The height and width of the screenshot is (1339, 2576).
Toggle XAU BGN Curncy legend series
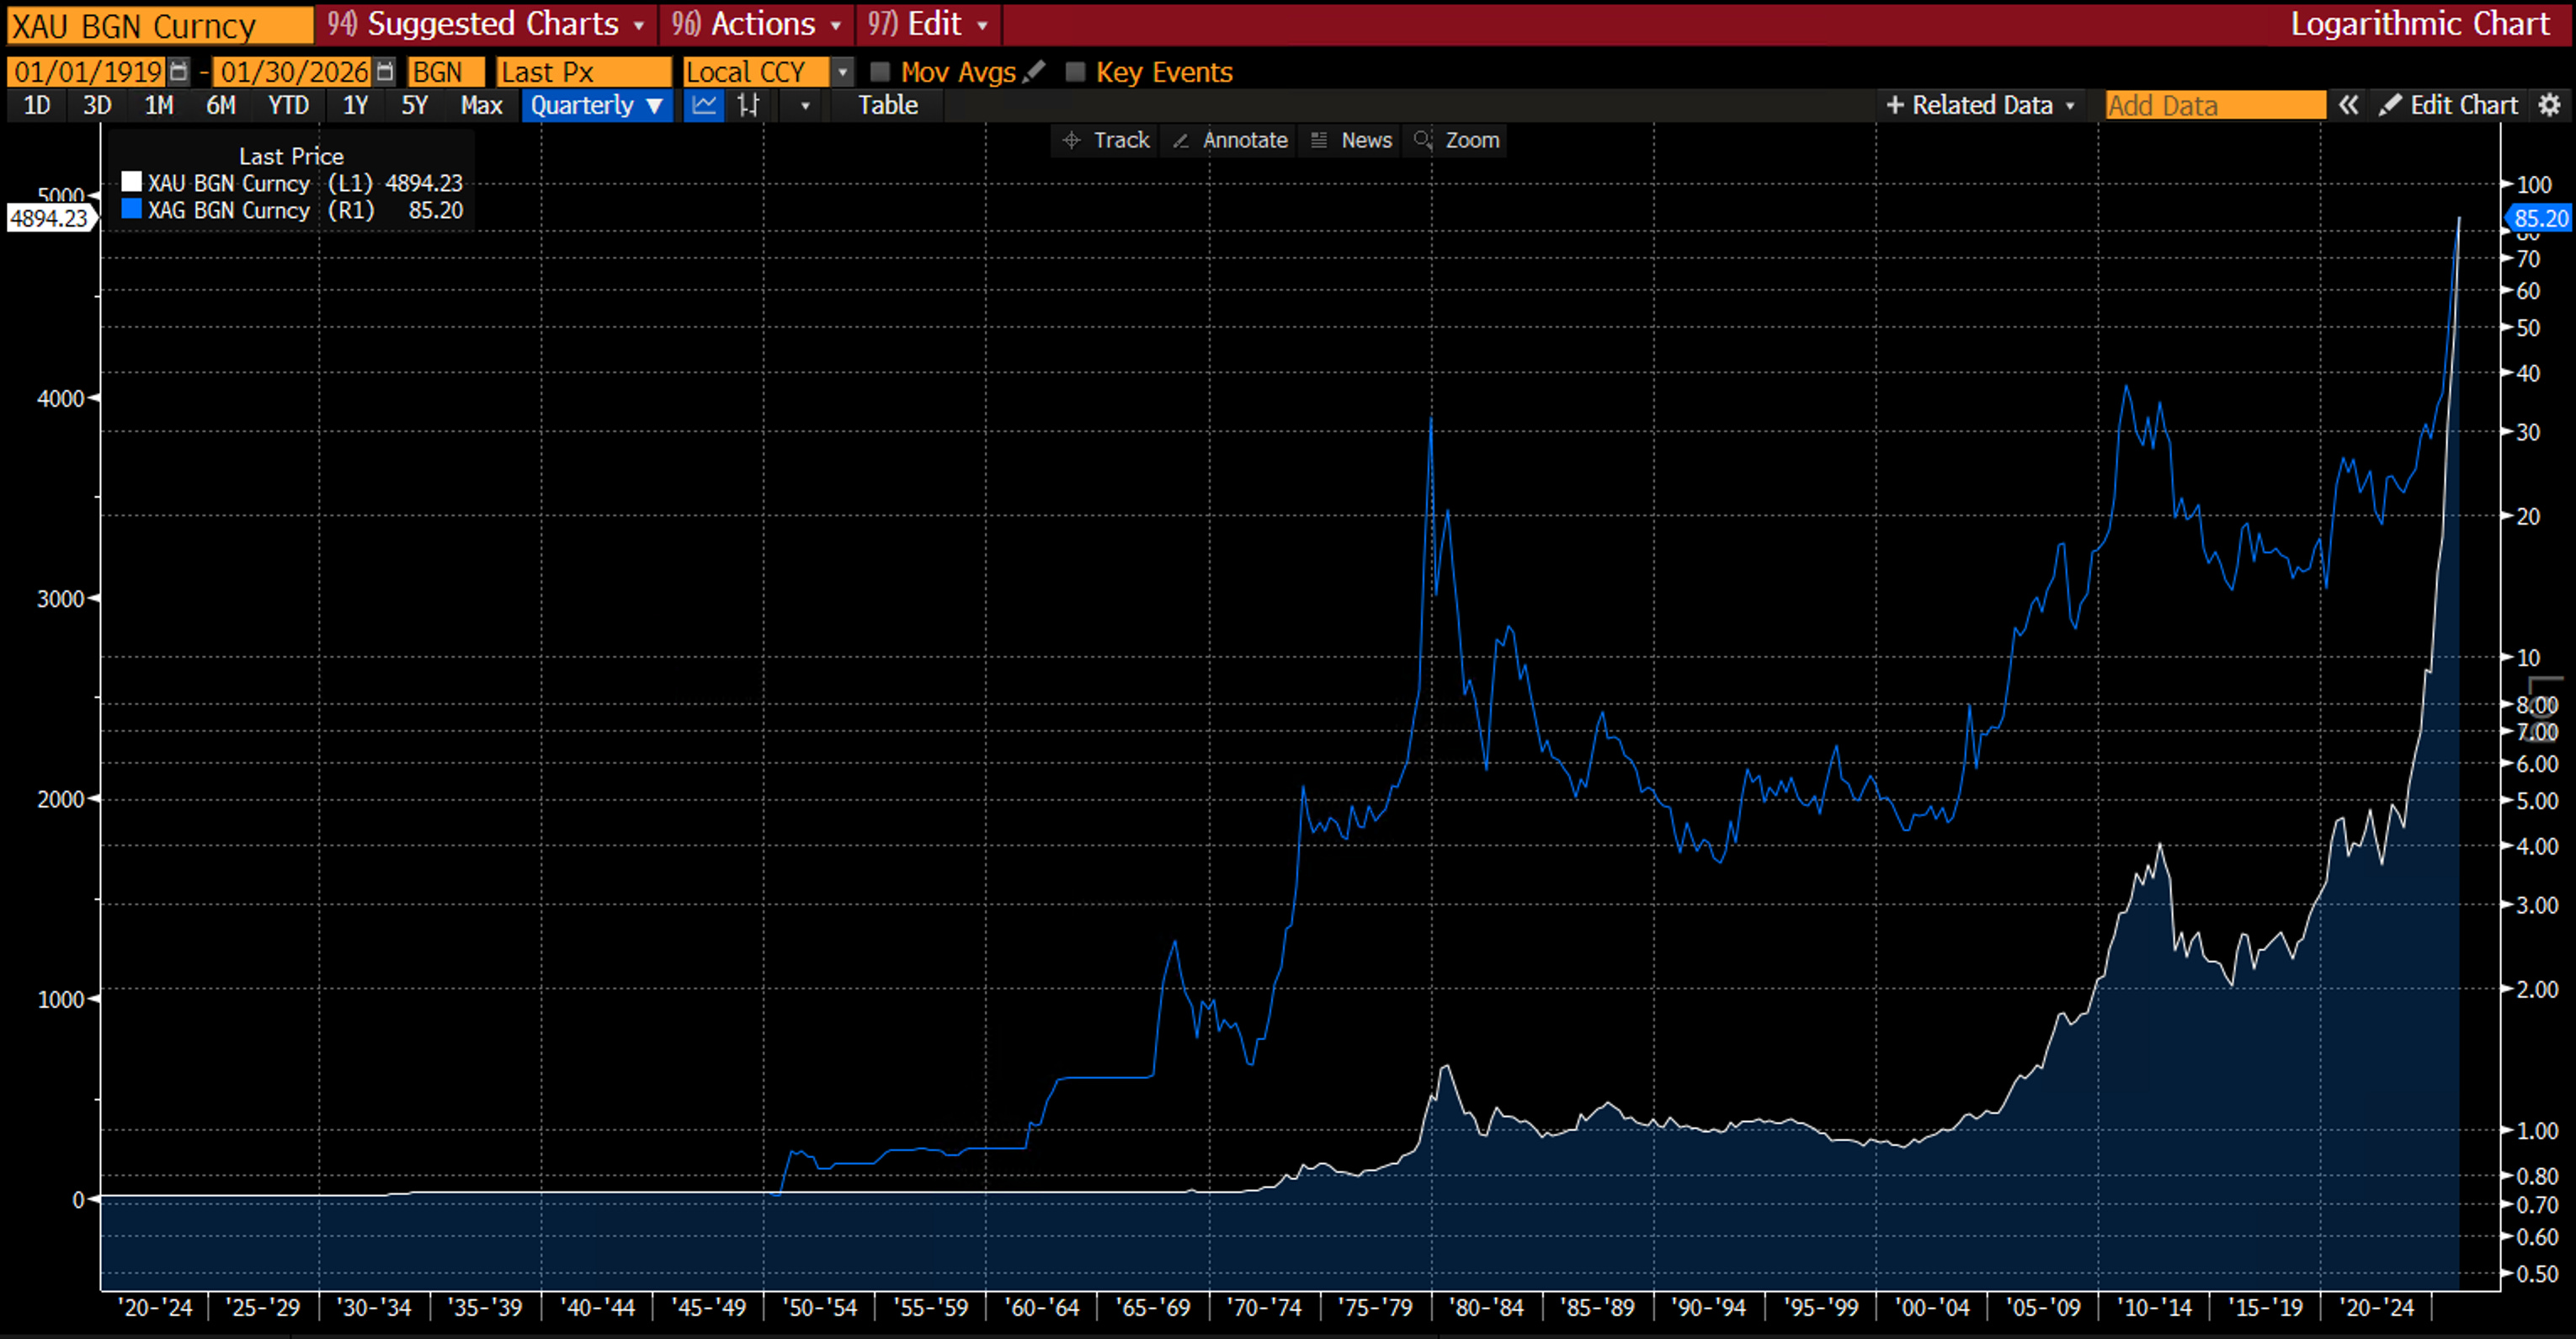point(229,183)
